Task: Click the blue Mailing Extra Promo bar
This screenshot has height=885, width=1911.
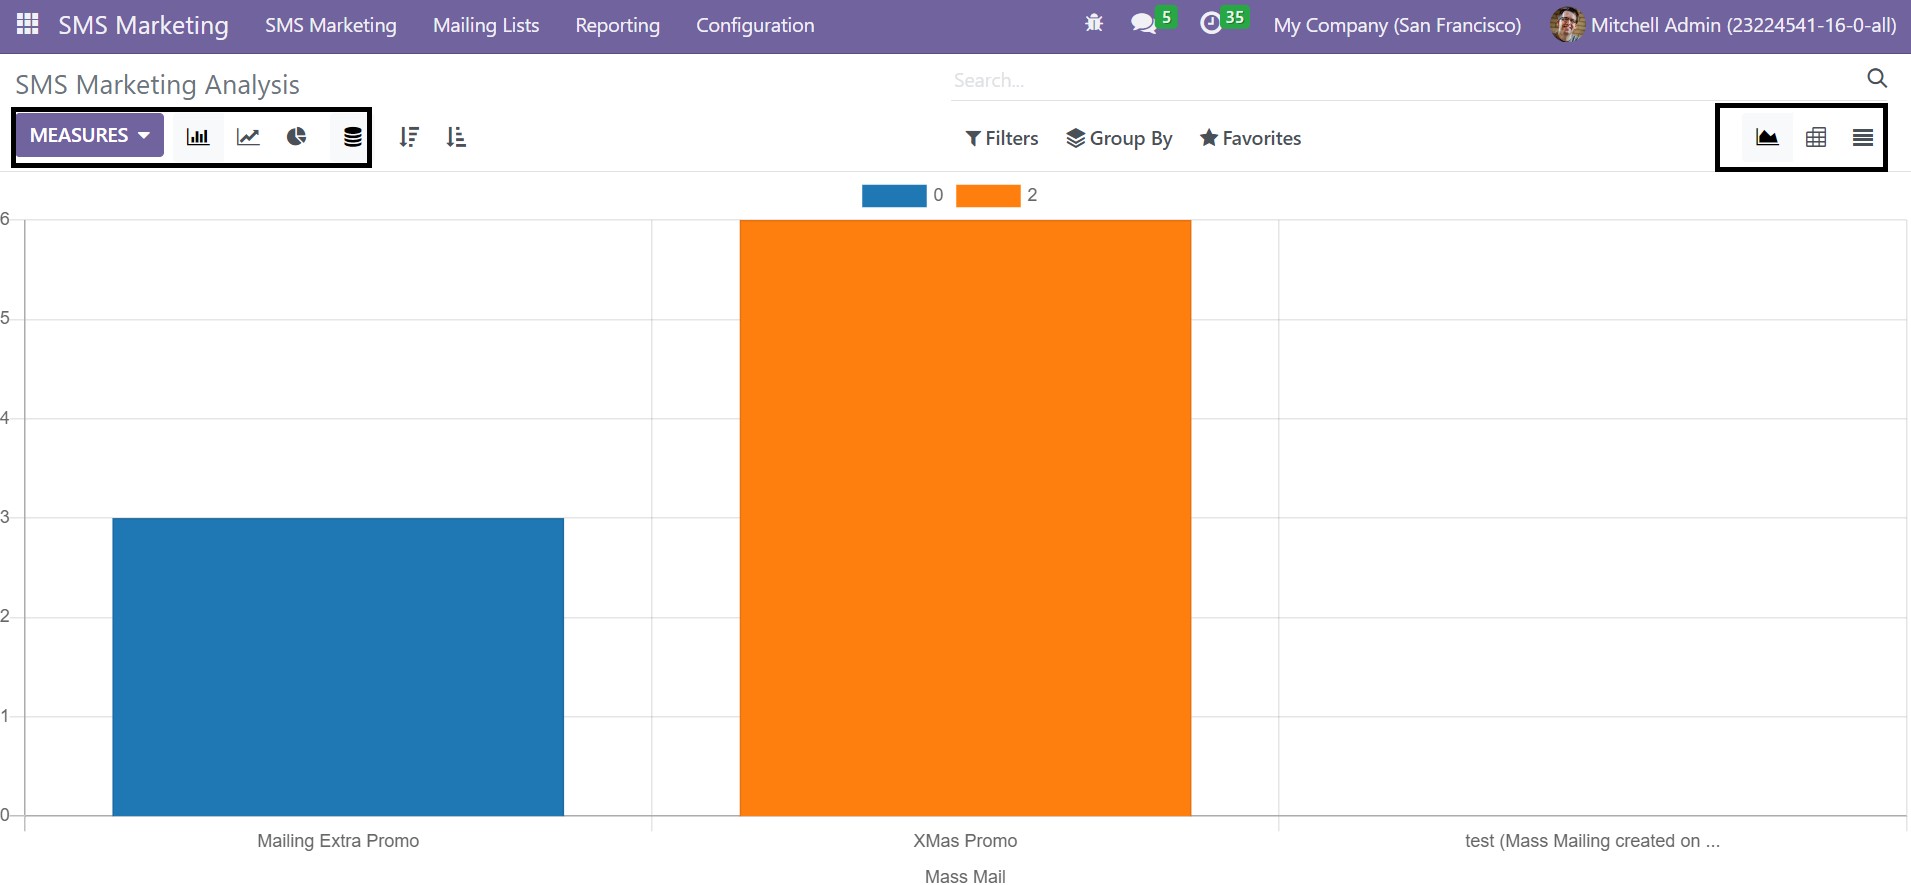Action: (338, 666)
